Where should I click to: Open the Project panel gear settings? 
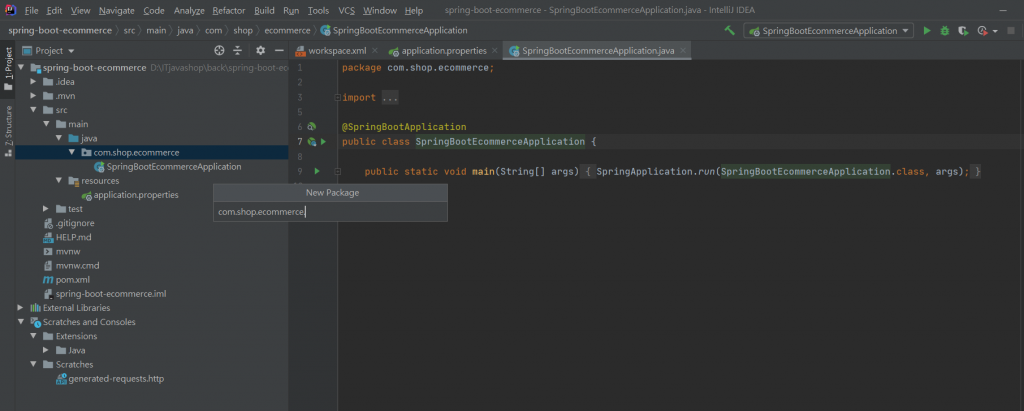point(261,50)
